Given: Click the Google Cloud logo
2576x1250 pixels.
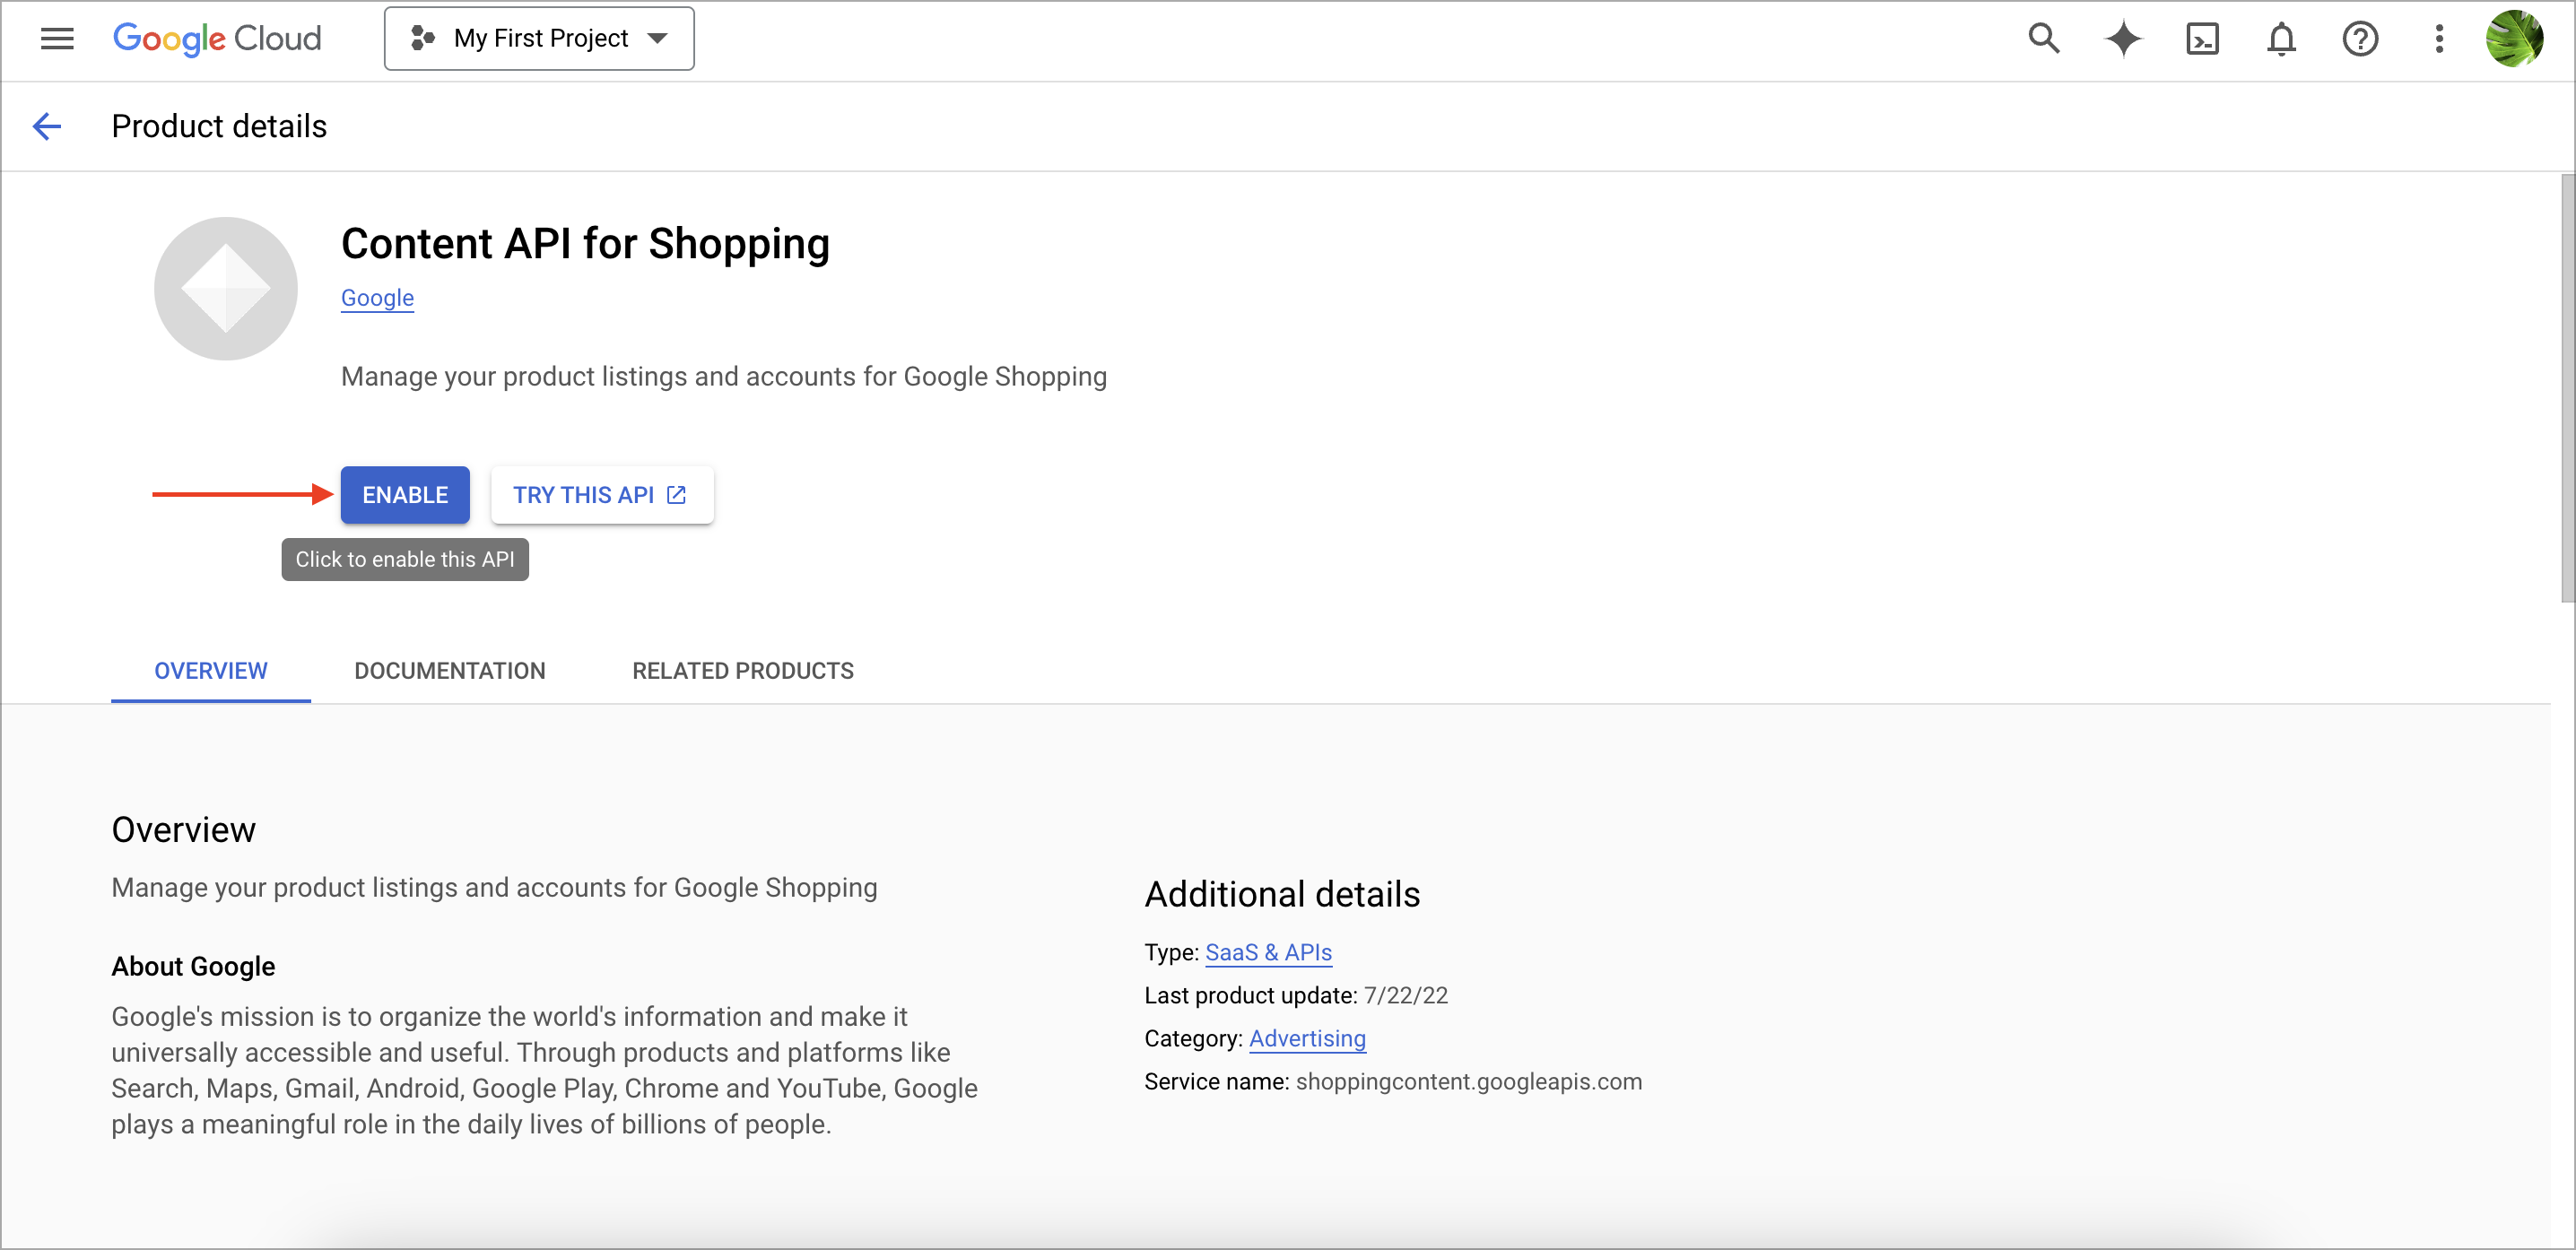Looking at the screenshot, I should pos(217,39).
